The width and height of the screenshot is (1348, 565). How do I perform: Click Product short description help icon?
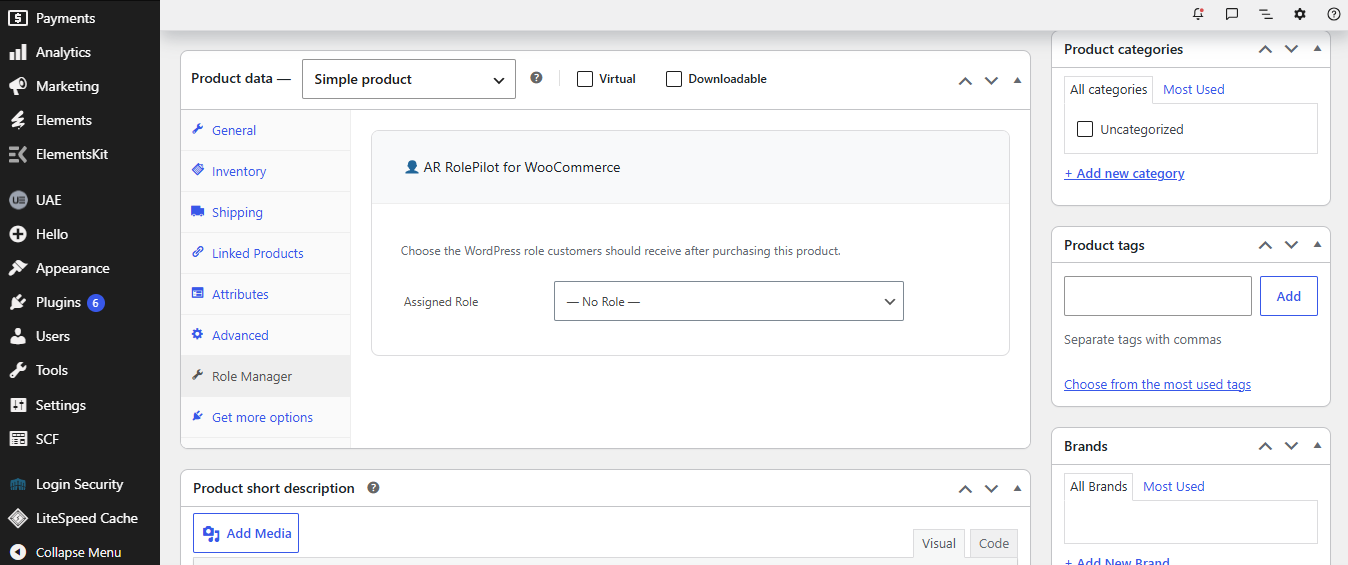(373, 488)
